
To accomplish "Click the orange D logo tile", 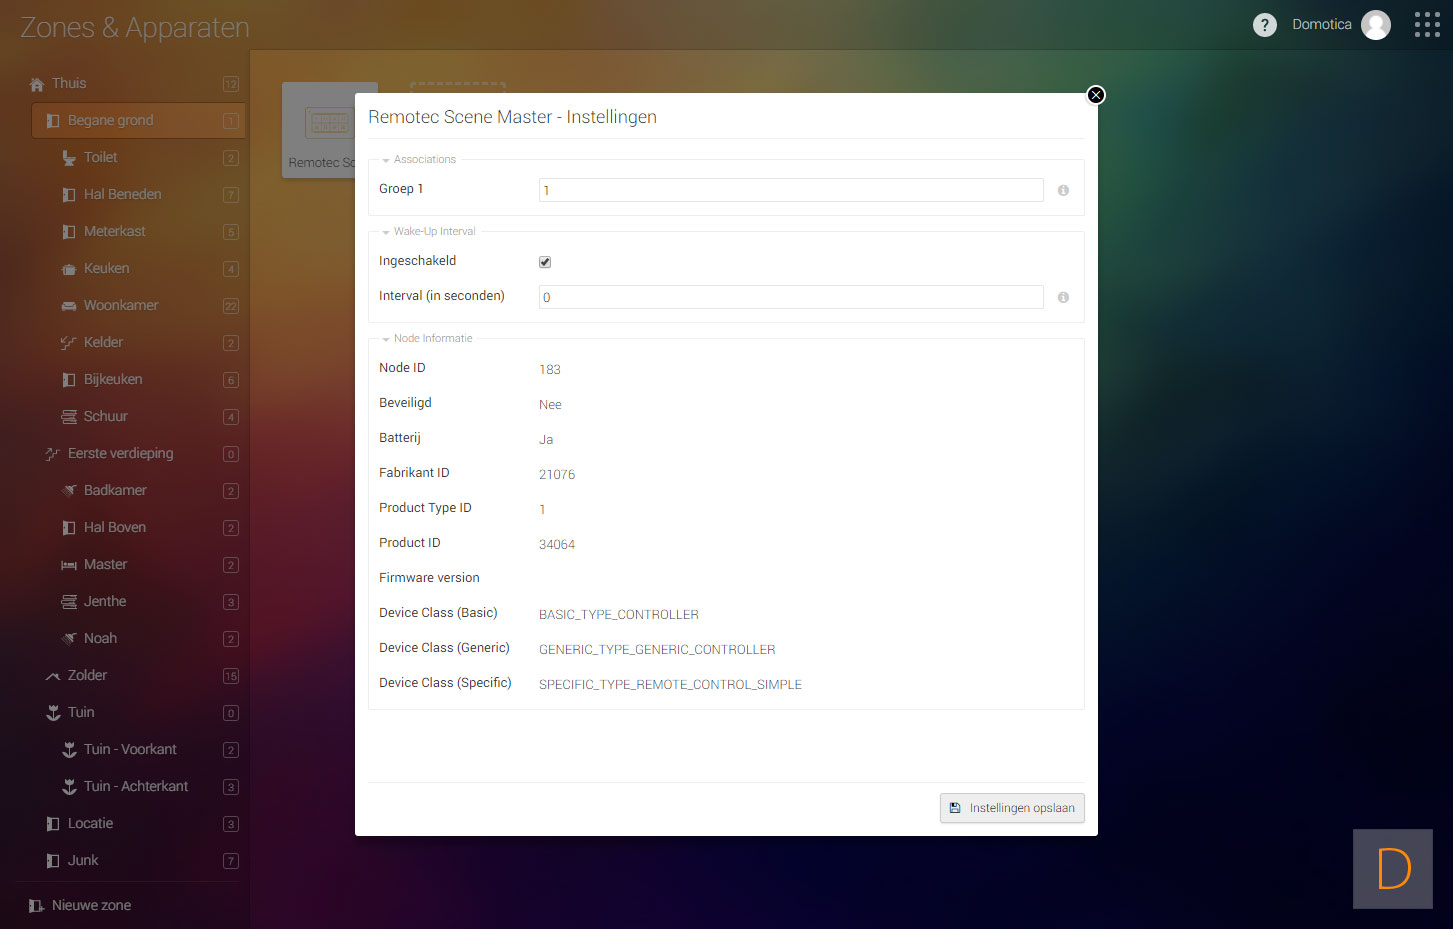I will click(1393, 869).
